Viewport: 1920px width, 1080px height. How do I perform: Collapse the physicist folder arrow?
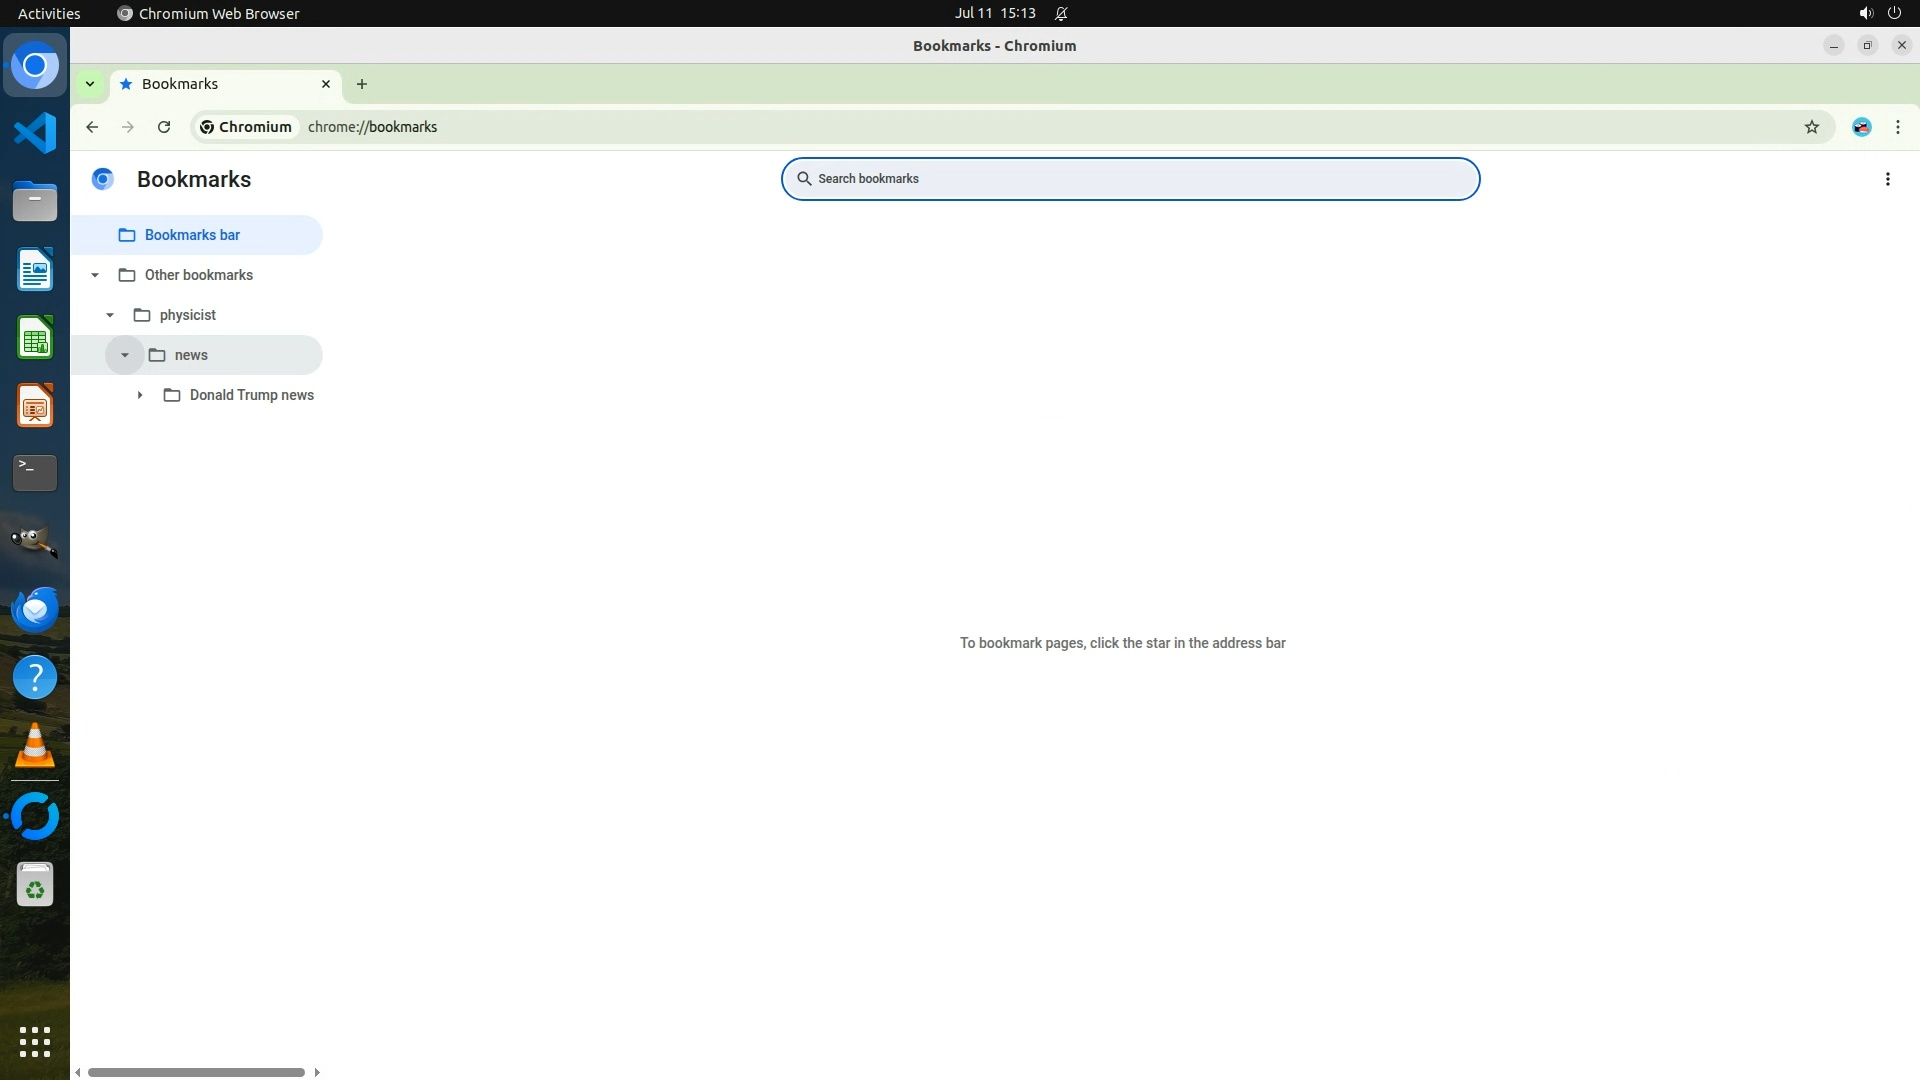tap(110, 315)
